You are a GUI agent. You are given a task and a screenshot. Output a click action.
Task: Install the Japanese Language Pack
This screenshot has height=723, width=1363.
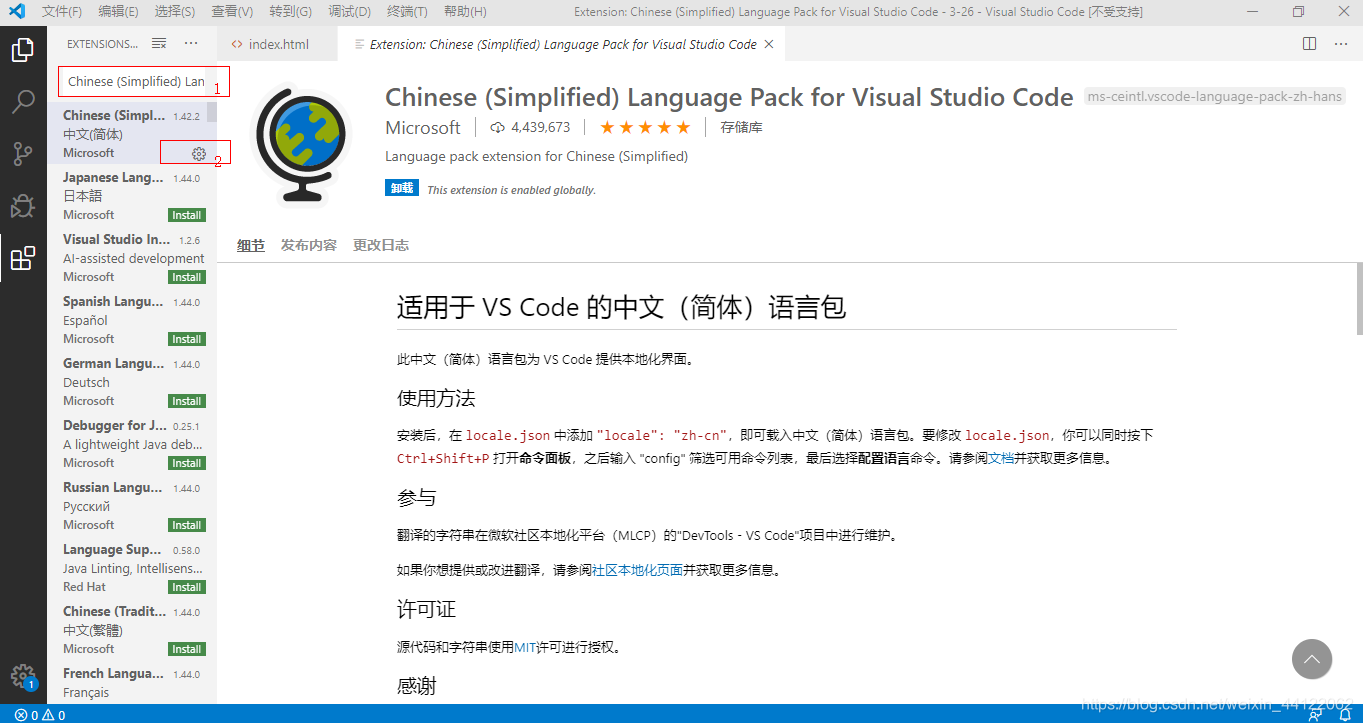186,214
